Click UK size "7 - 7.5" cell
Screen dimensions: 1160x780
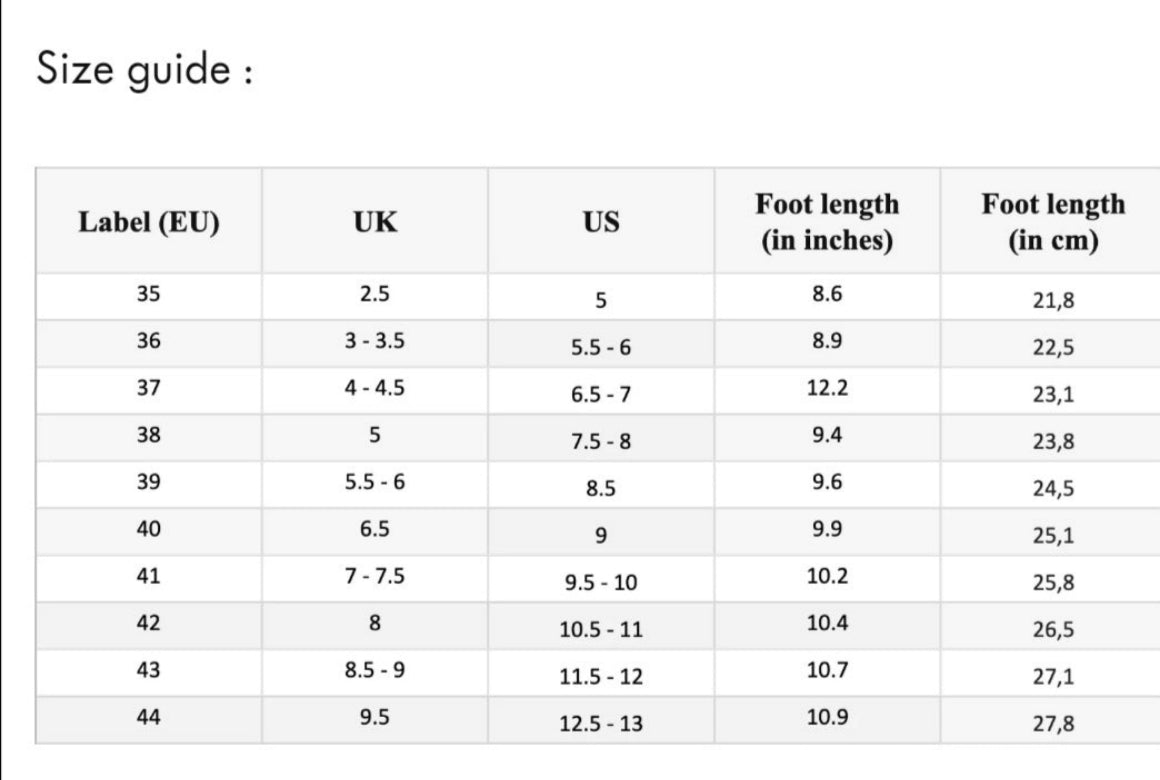375,576
